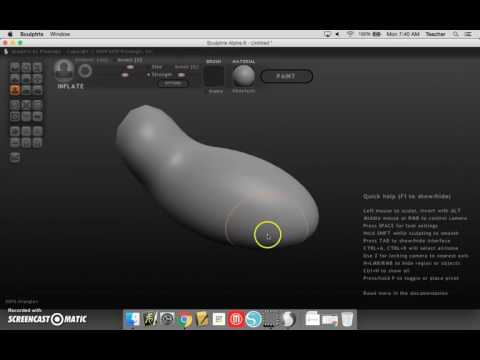The image size is (480, 360).
Task: Click the small slider right of Strength
Action: coord(181,75)
